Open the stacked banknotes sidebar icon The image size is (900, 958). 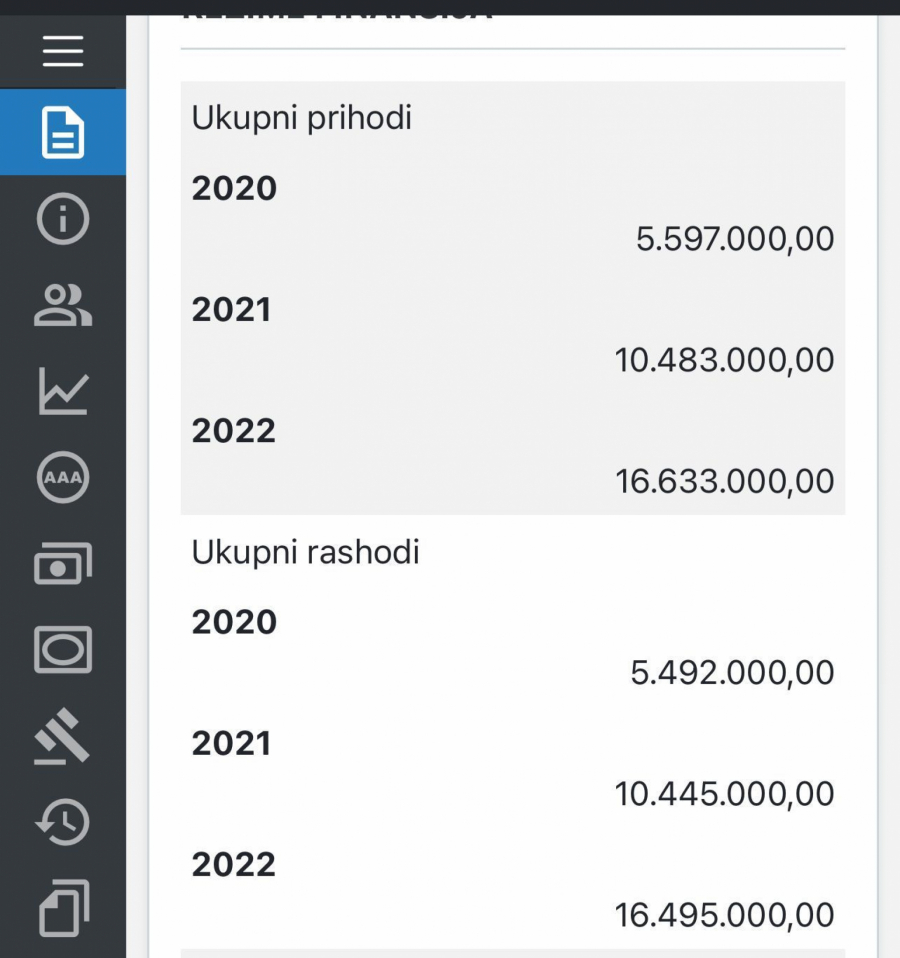[63, 564]
